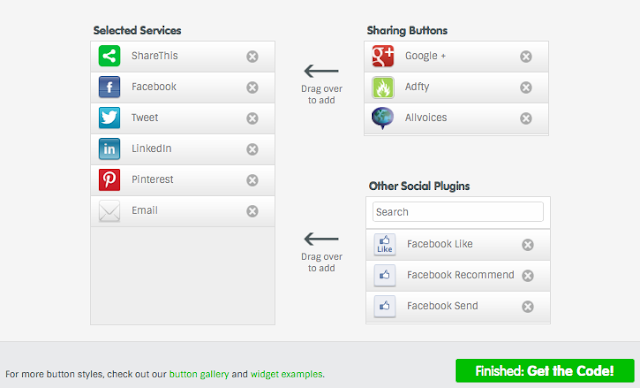640x388 pixels.
Task: Choose the LinkedIn icon
Action: pos(109,149)
